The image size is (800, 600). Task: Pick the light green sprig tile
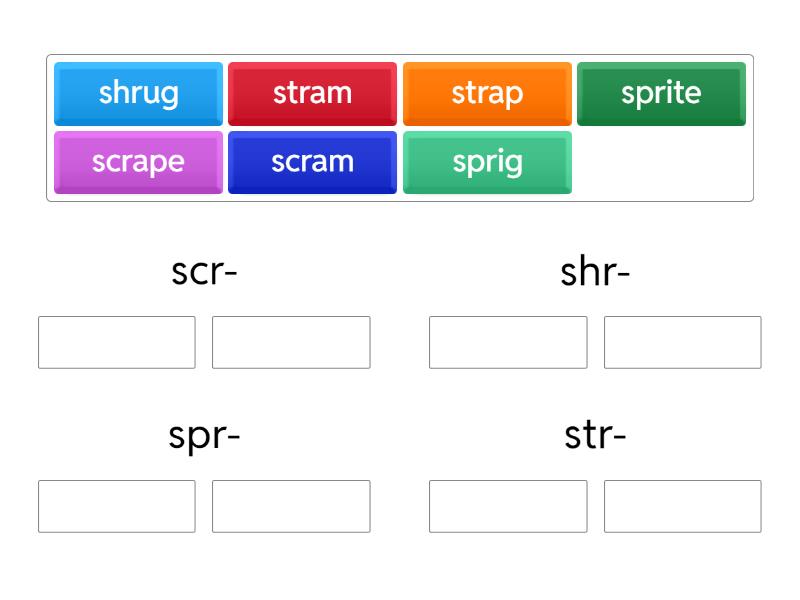[x=487, y=162]
